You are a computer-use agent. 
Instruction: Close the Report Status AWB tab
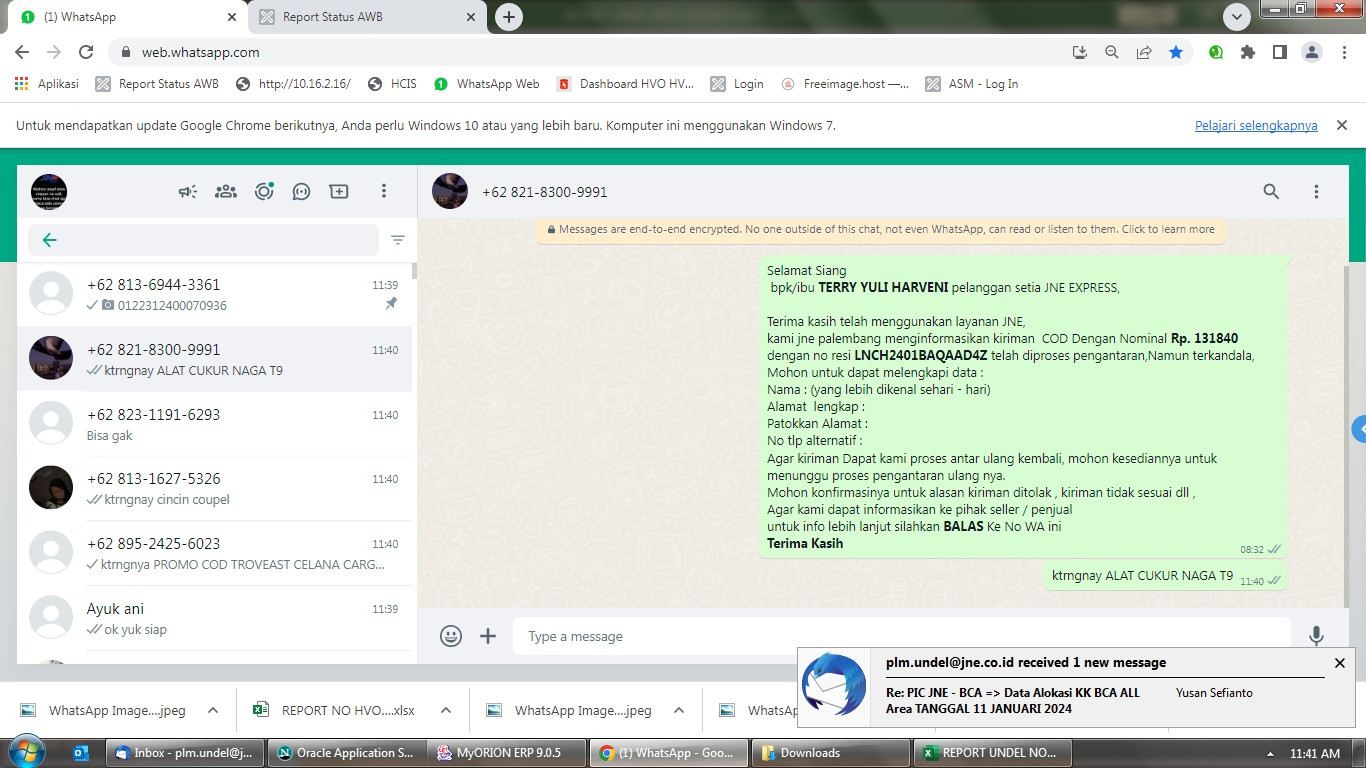coord(471,17)
